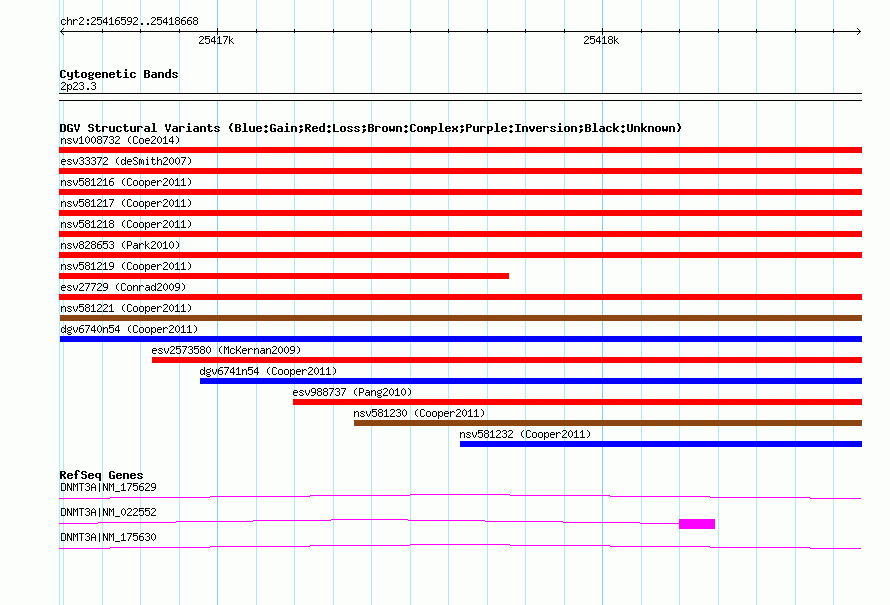
Task: Click the short nsv581219 (Cooper2011) red bar
Action: (284, 276)
